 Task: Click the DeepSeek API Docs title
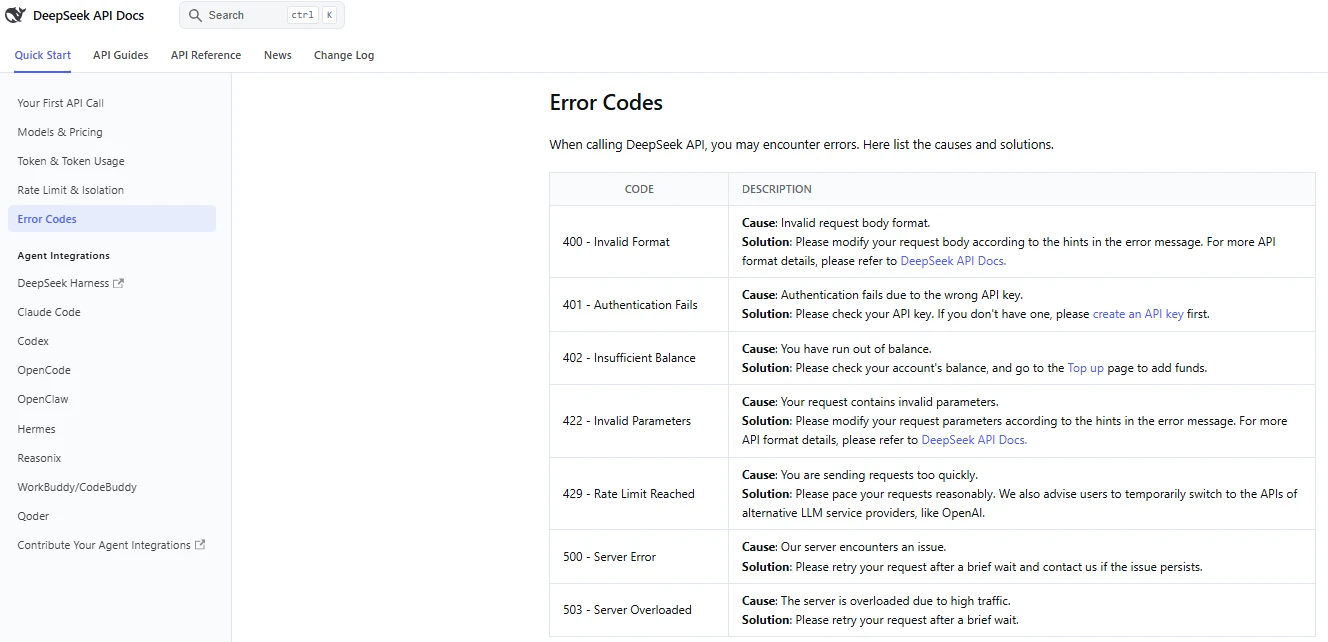coord(88,15)
